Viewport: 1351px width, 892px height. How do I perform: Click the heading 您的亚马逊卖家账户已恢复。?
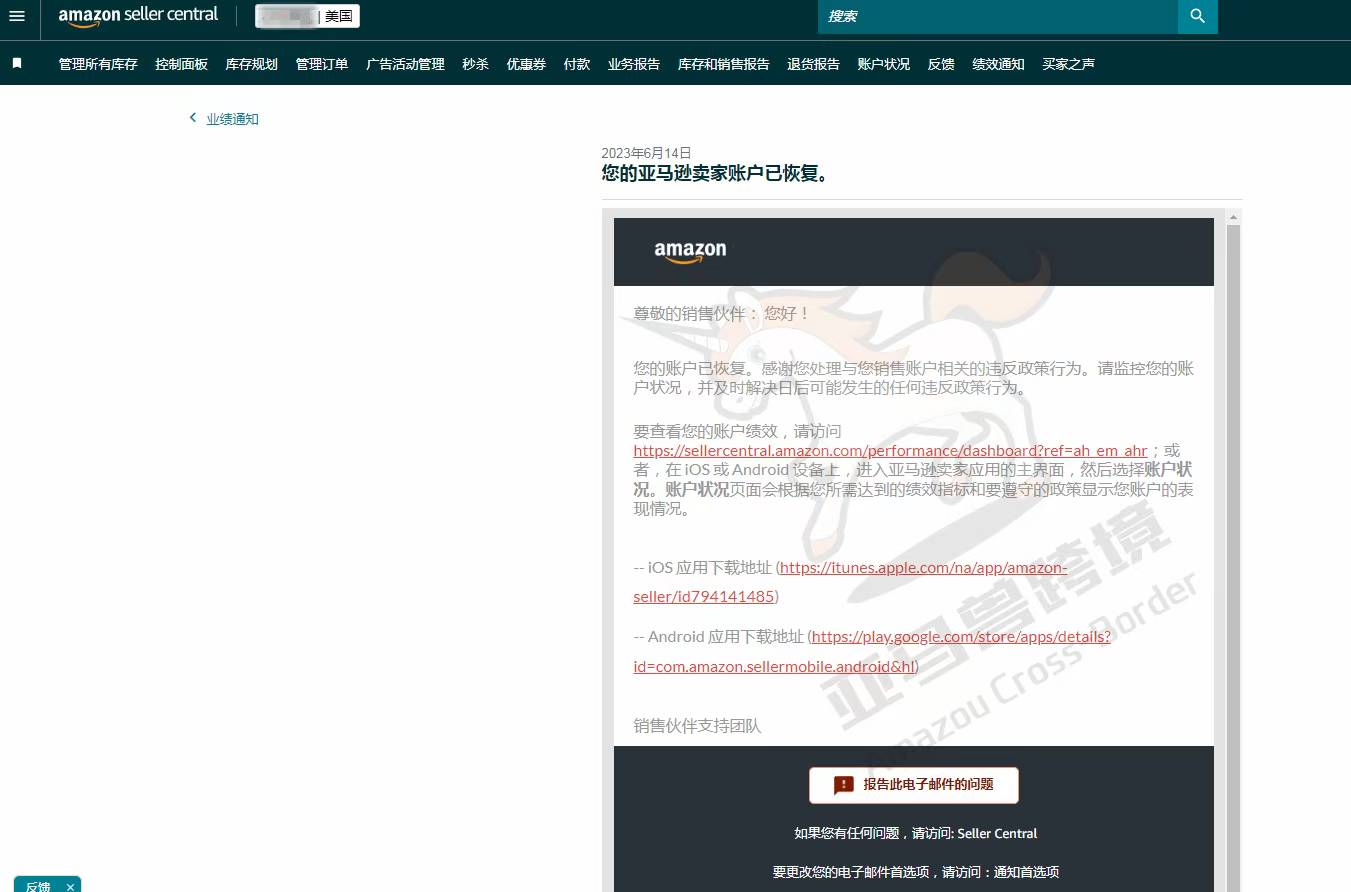point(715,173)
